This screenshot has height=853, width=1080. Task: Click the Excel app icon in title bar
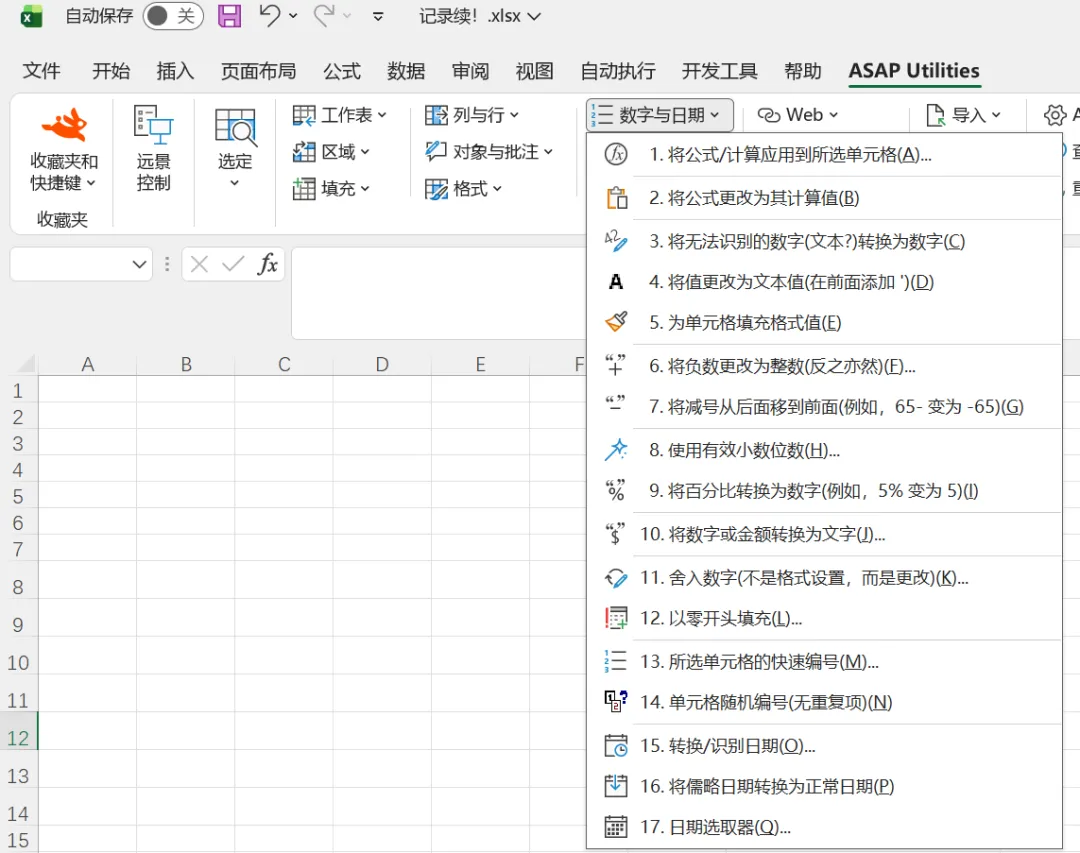tap(30, 16)
